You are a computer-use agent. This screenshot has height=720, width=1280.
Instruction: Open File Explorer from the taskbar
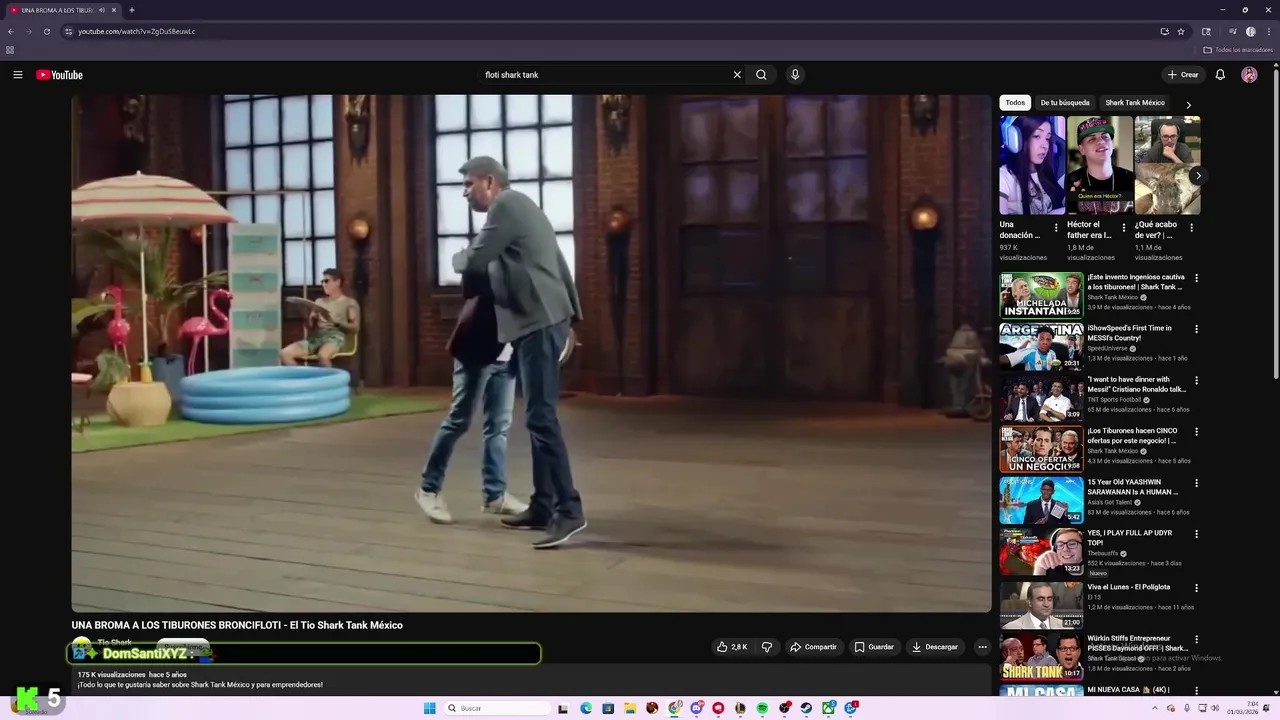pos(630,708)
